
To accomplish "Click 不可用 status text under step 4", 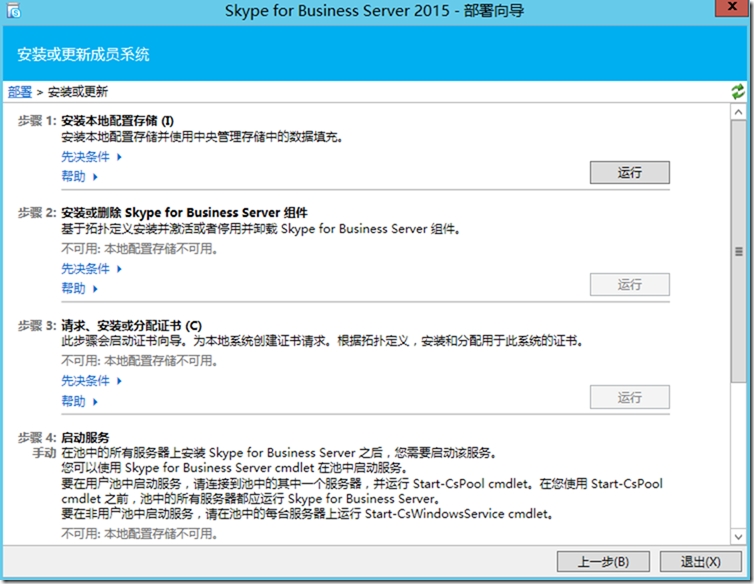I will 139,533.
